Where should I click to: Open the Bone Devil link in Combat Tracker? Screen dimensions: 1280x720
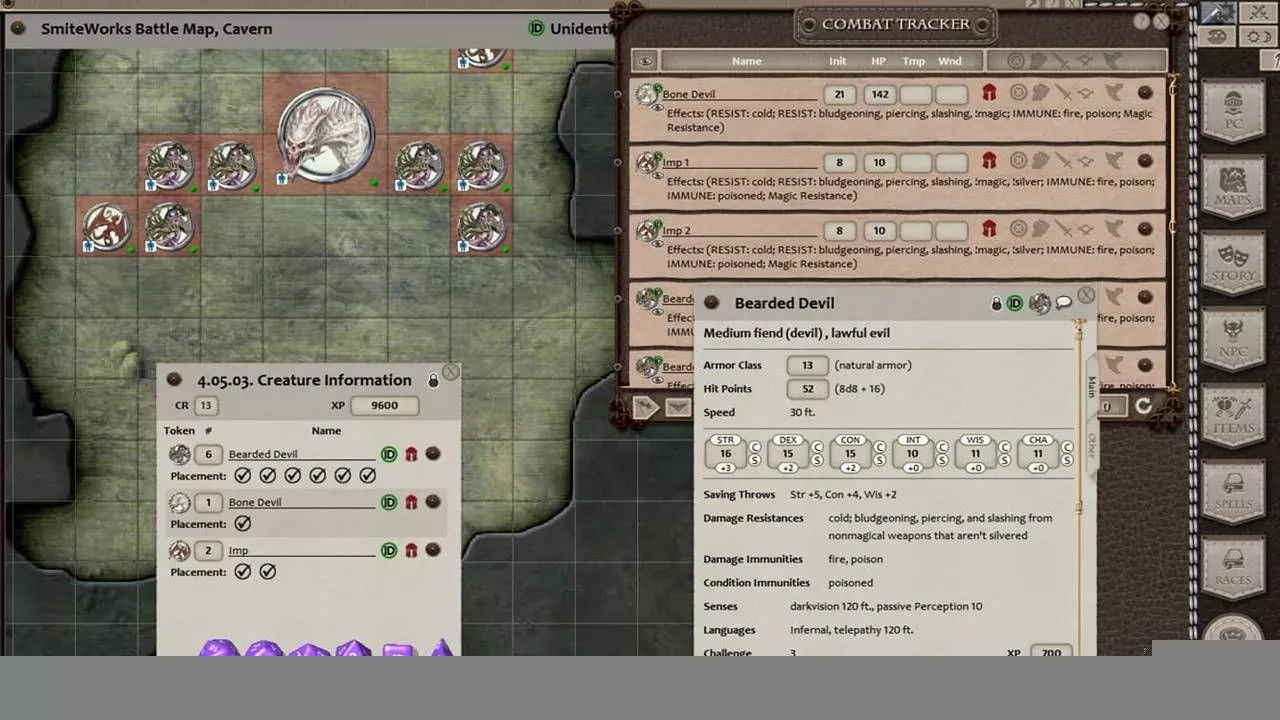tap(1145, 93)
